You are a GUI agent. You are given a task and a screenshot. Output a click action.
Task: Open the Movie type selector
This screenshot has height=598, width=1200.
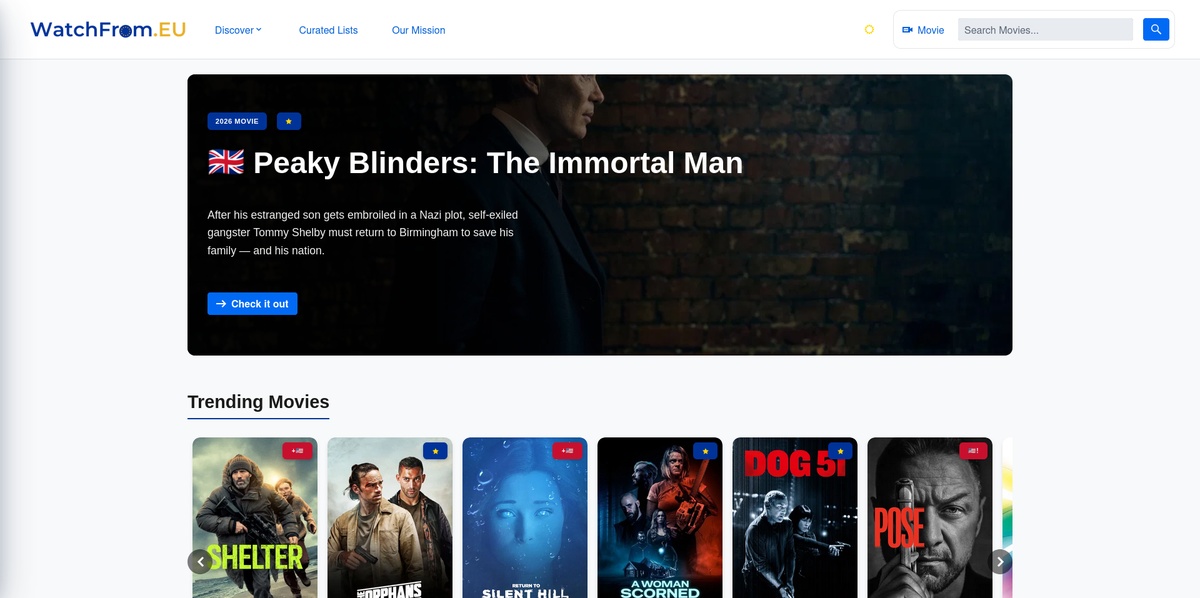click(923, 30)
